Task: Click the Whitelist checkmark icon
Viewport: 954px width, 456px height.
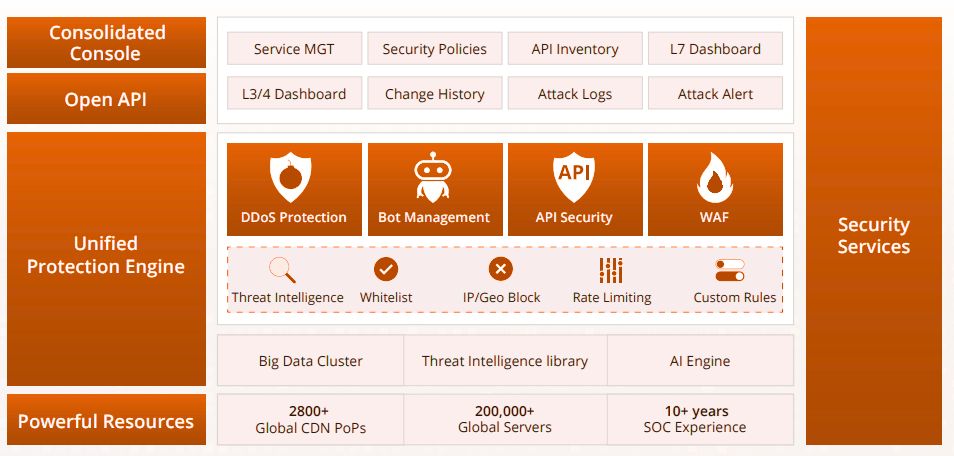Action: click(386, 269)
